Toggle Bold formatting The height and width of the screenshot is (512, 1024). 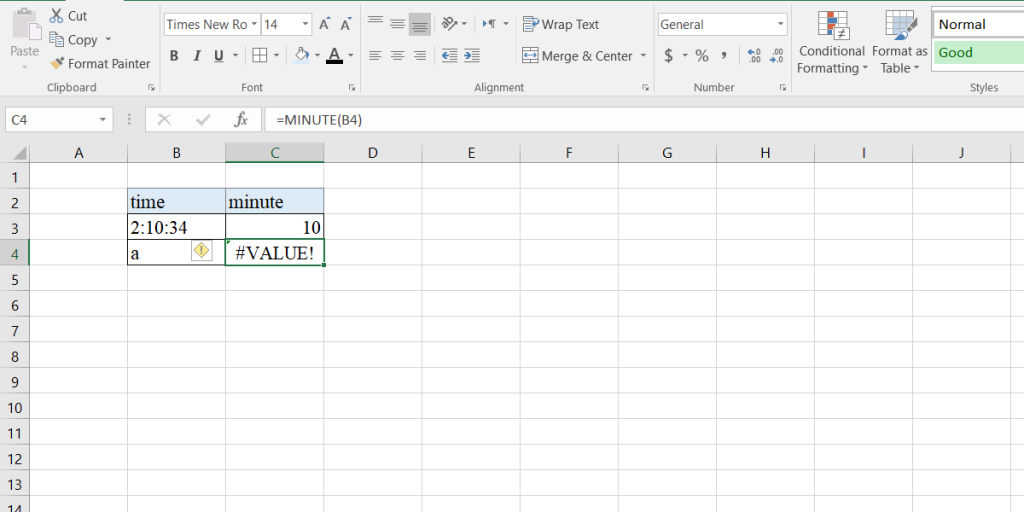pyautogui.click(x=174, y=56)
